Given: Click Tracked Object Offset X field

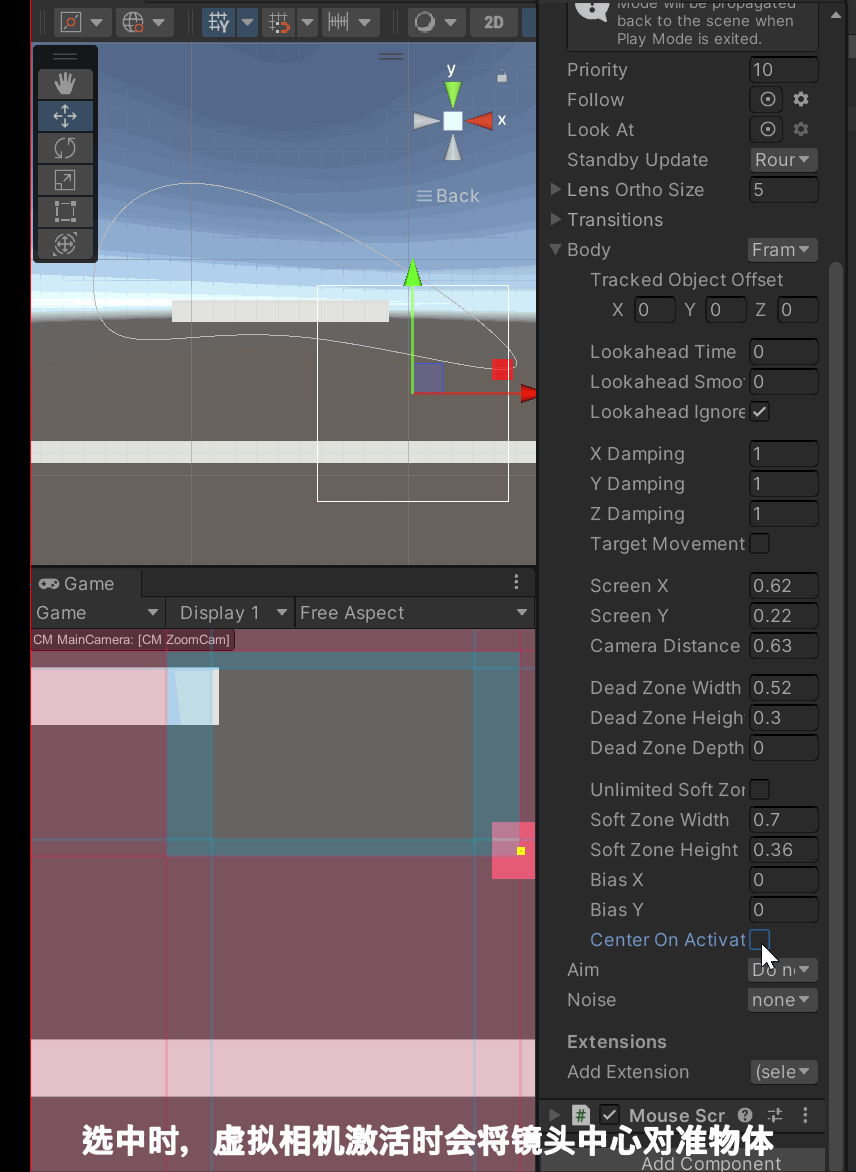Looking at the screenshot, I should (x=655, y=309).
